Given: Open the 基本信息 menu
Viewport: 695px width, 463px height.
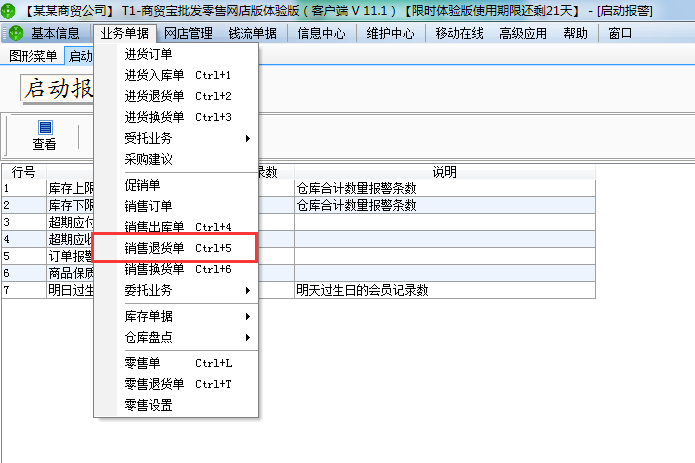Looking at the screenshot, I should pos(55,33).
